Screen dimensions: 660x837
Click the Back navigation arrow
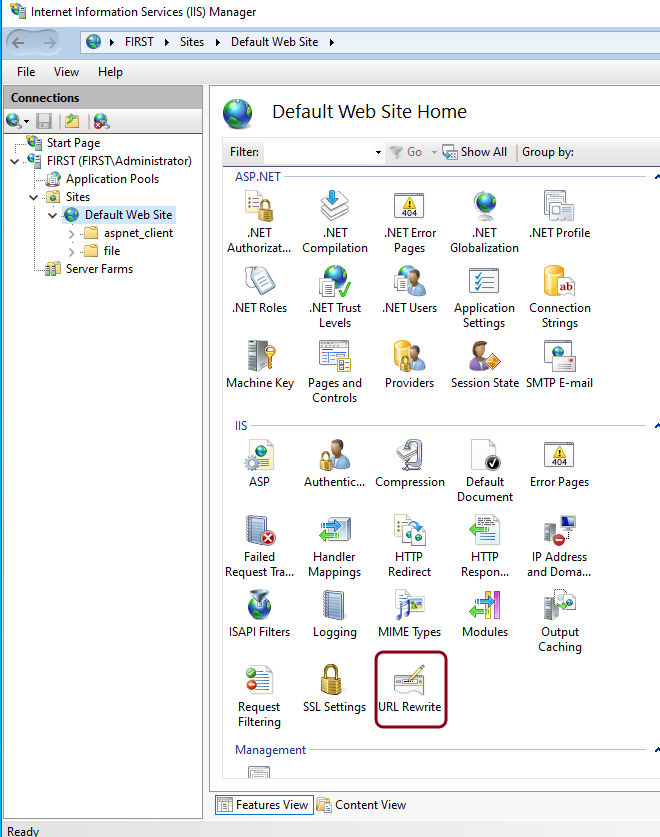[x=19, y=43]
